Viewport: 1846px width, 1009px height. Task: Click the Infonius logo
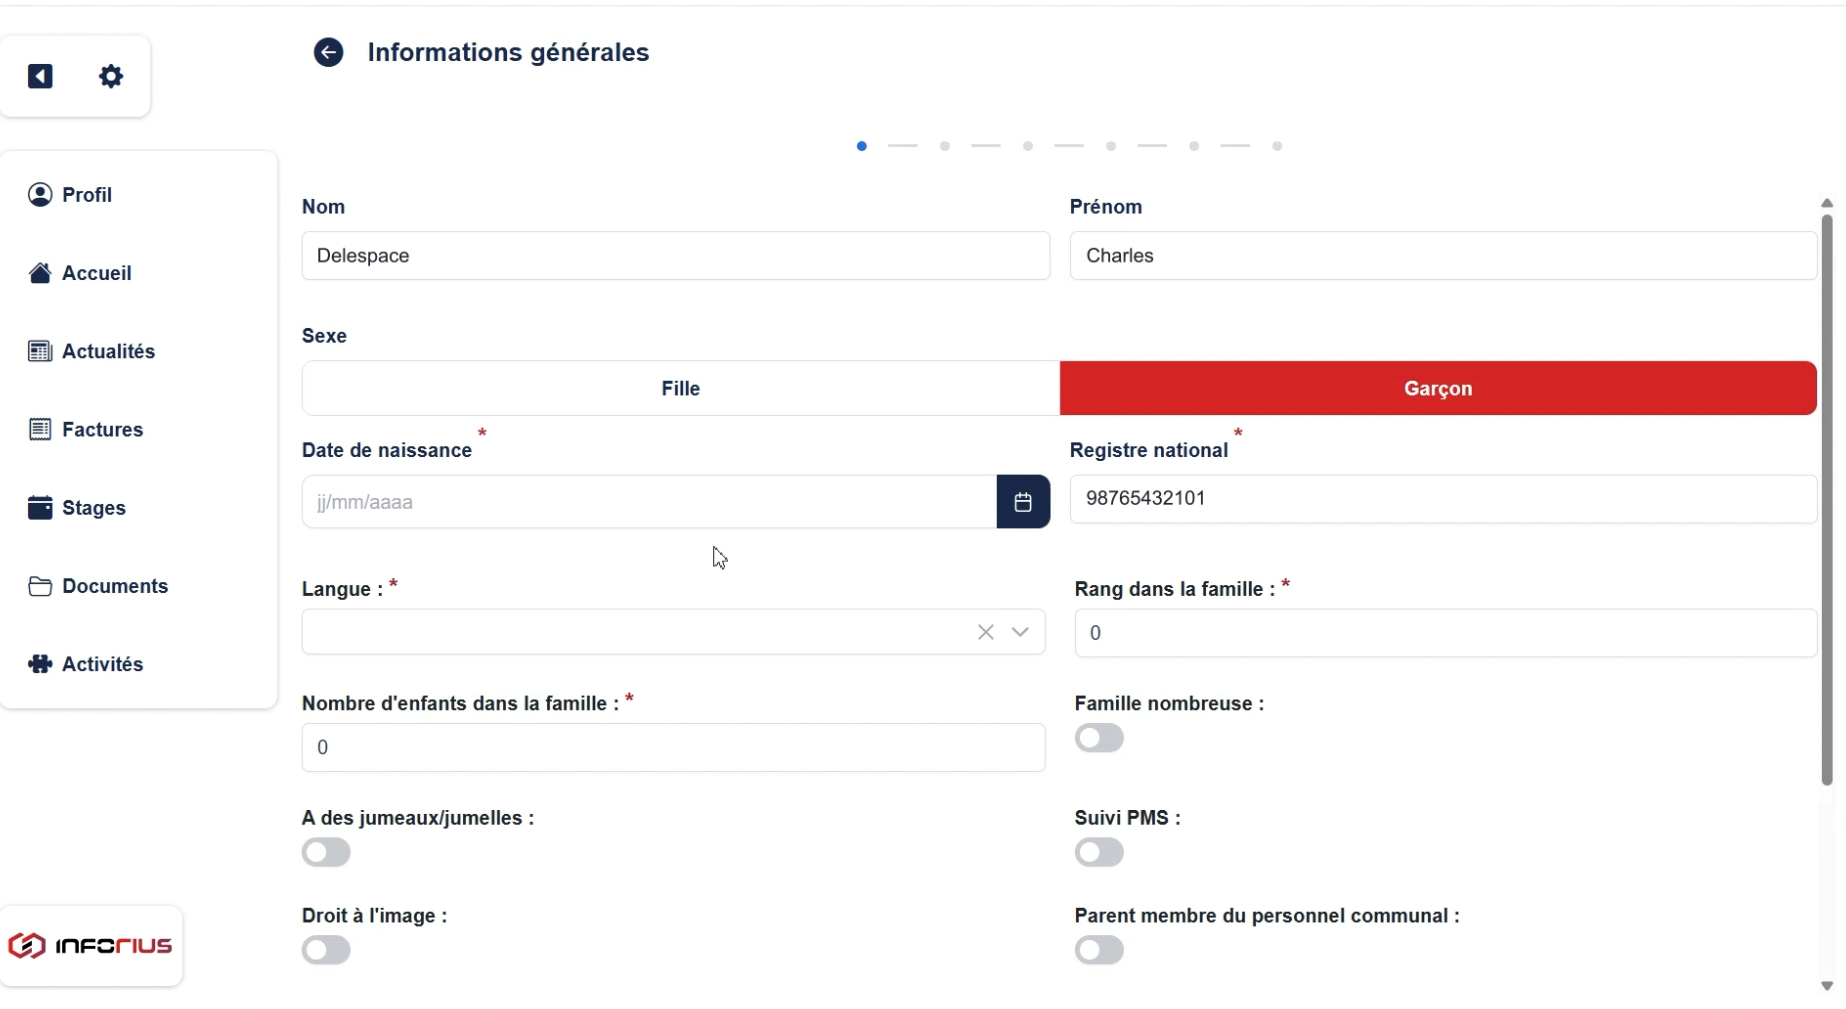tap(90, 946)
